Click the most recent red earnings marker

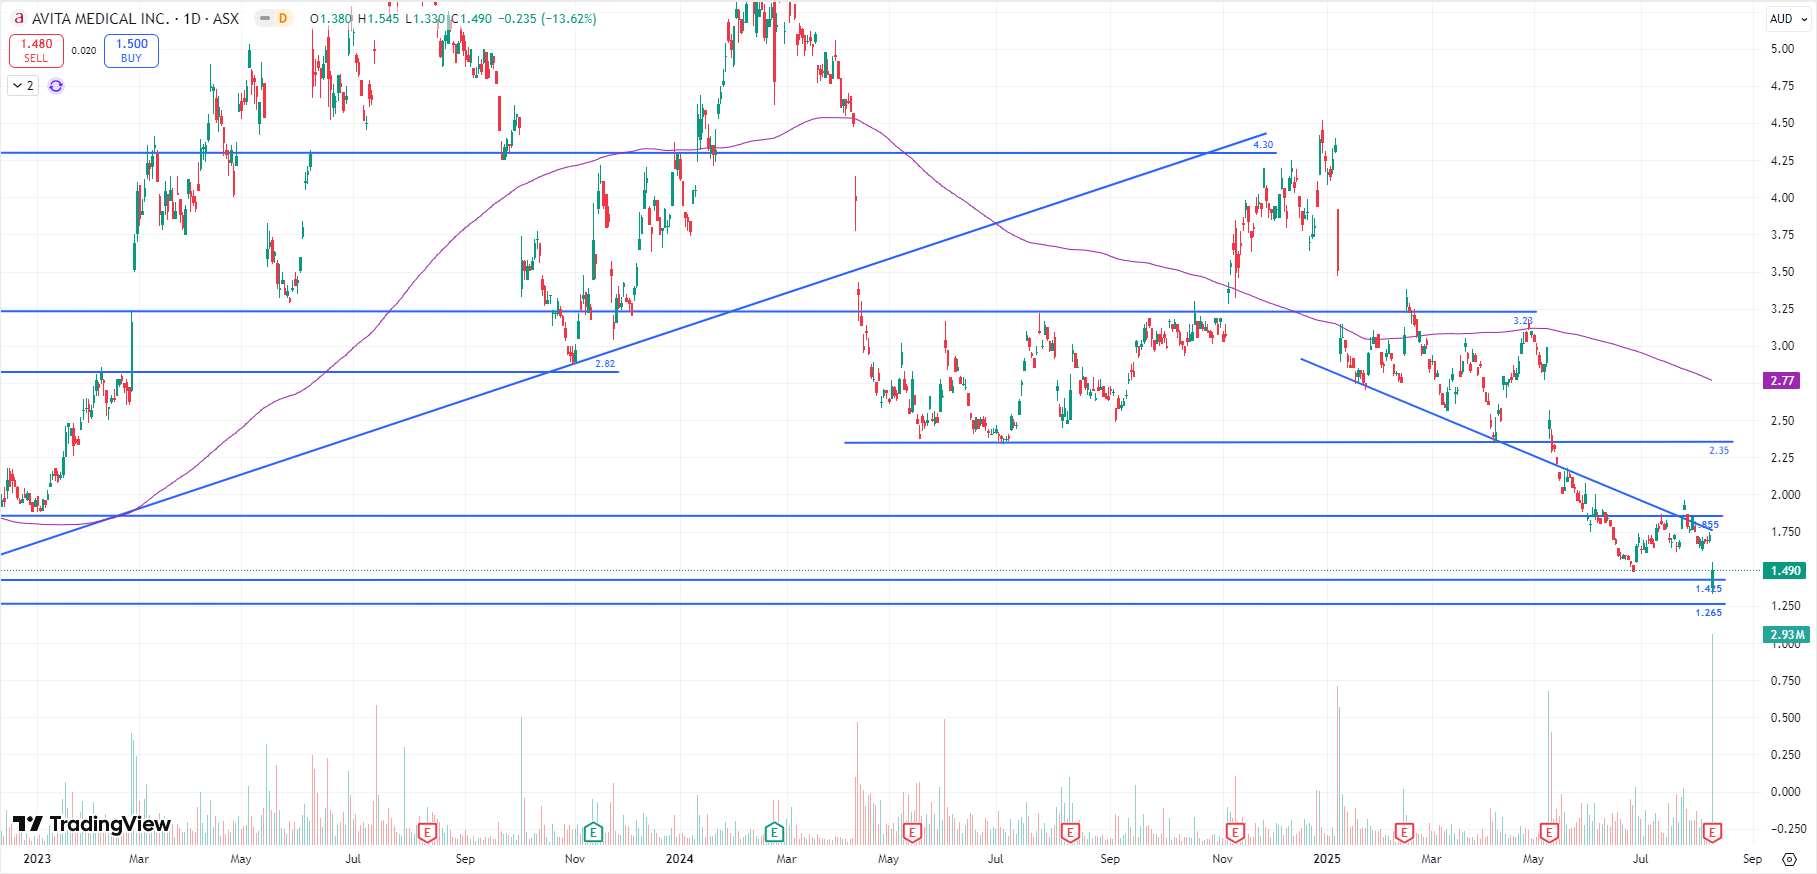1712,832
